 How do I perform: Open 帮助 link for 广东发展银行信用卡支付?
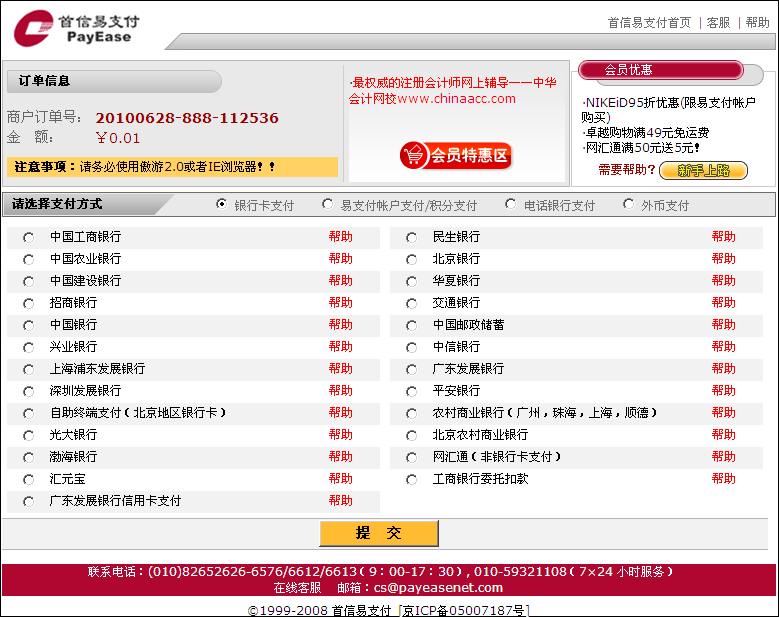coord(340,500)
